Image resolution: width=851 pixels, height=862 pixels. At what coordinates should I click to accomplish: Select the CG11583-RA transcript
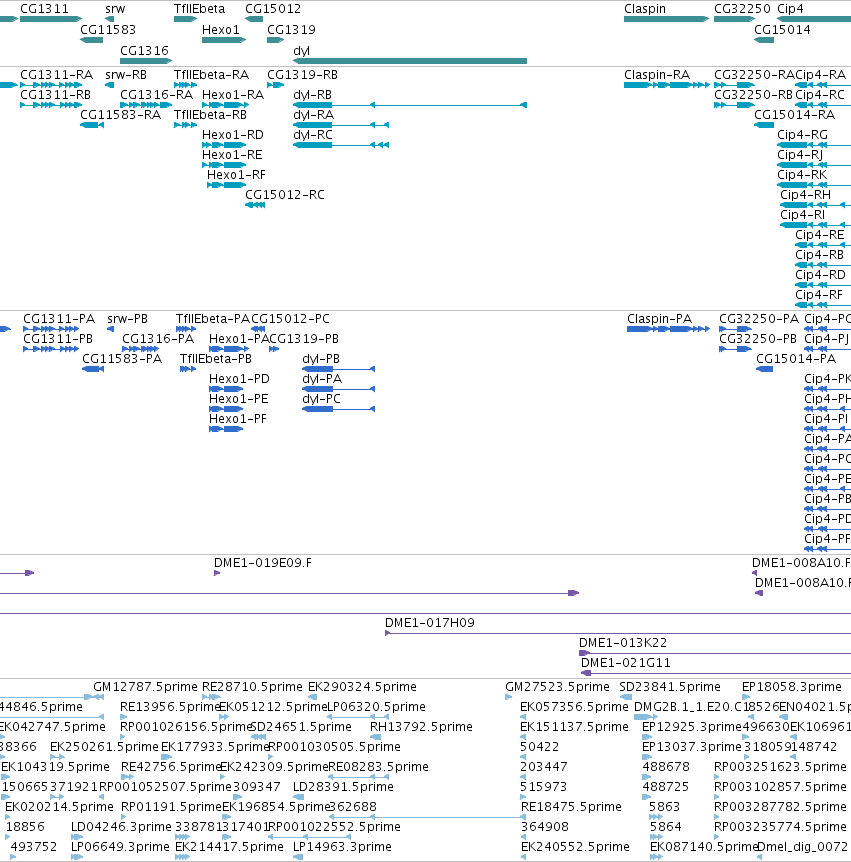tap(92, 125)
